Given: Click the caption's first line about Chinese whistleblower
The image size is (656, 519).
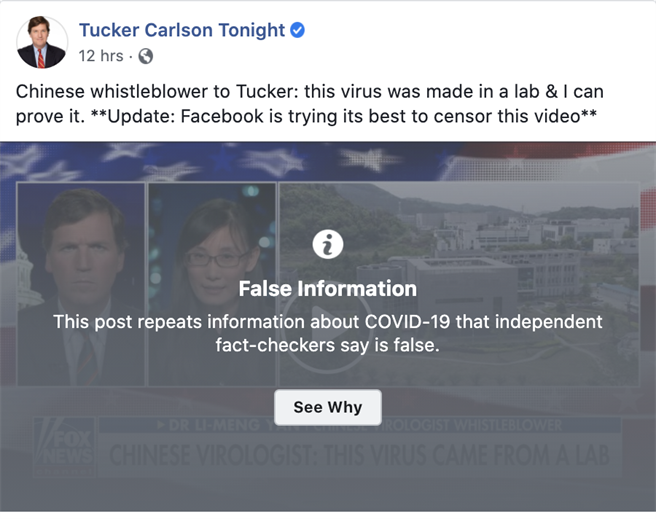Looking at the screenshot, I should pos(310,92).
